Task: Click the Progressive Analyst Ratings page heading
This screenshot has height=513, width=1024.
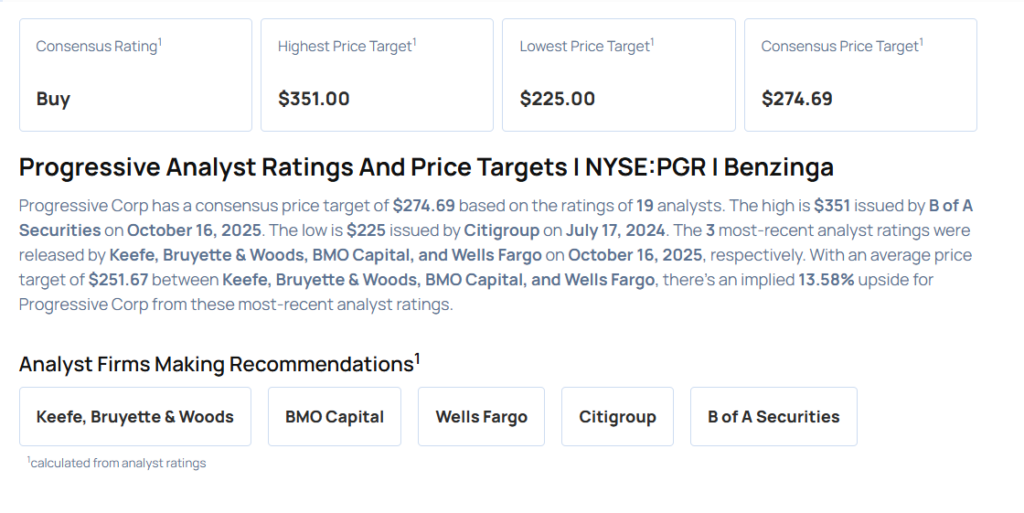Action: 426,167
